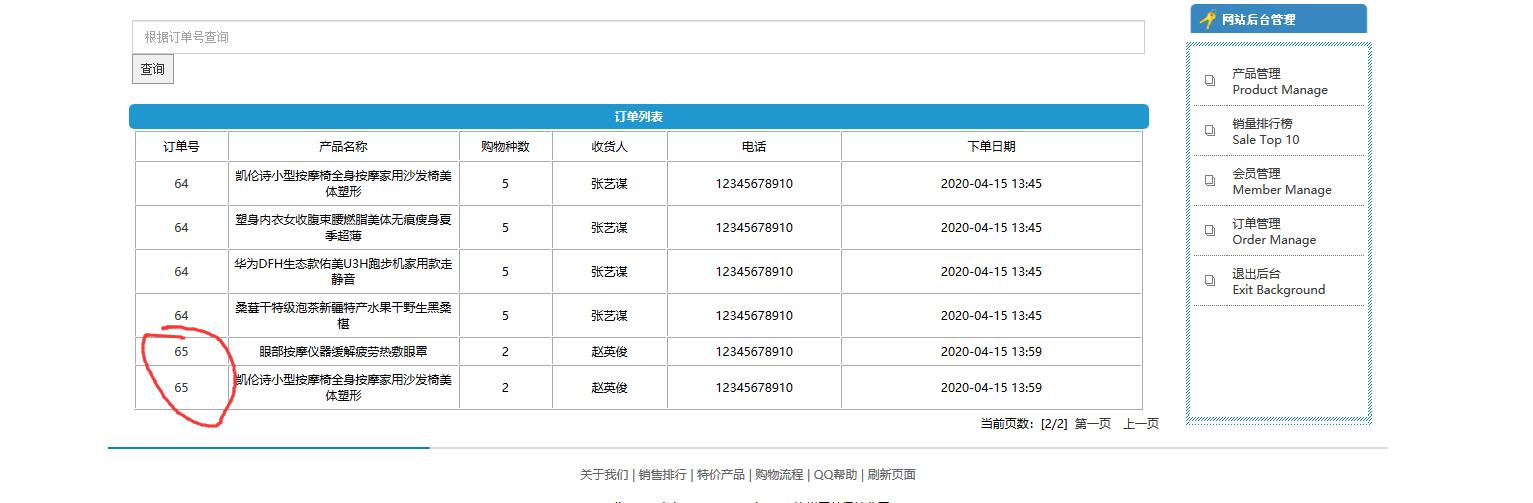Viewport: 1533px width, 503px height.
Task: Click the 刷新页面 footer link
Action: pos(891,475)
